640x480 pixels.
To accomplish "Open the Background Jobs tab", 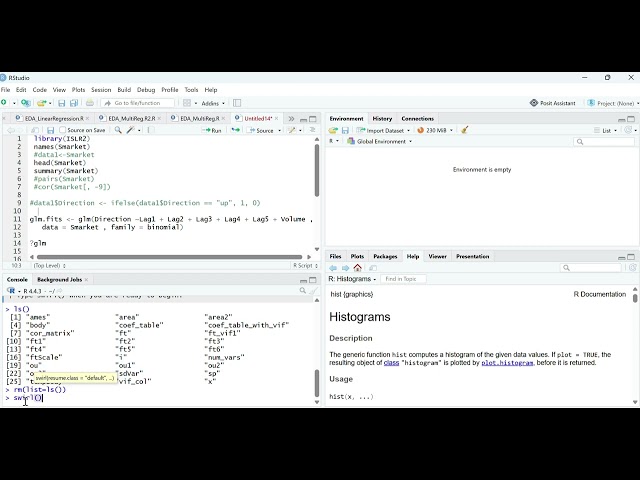I will click(59, 280).
